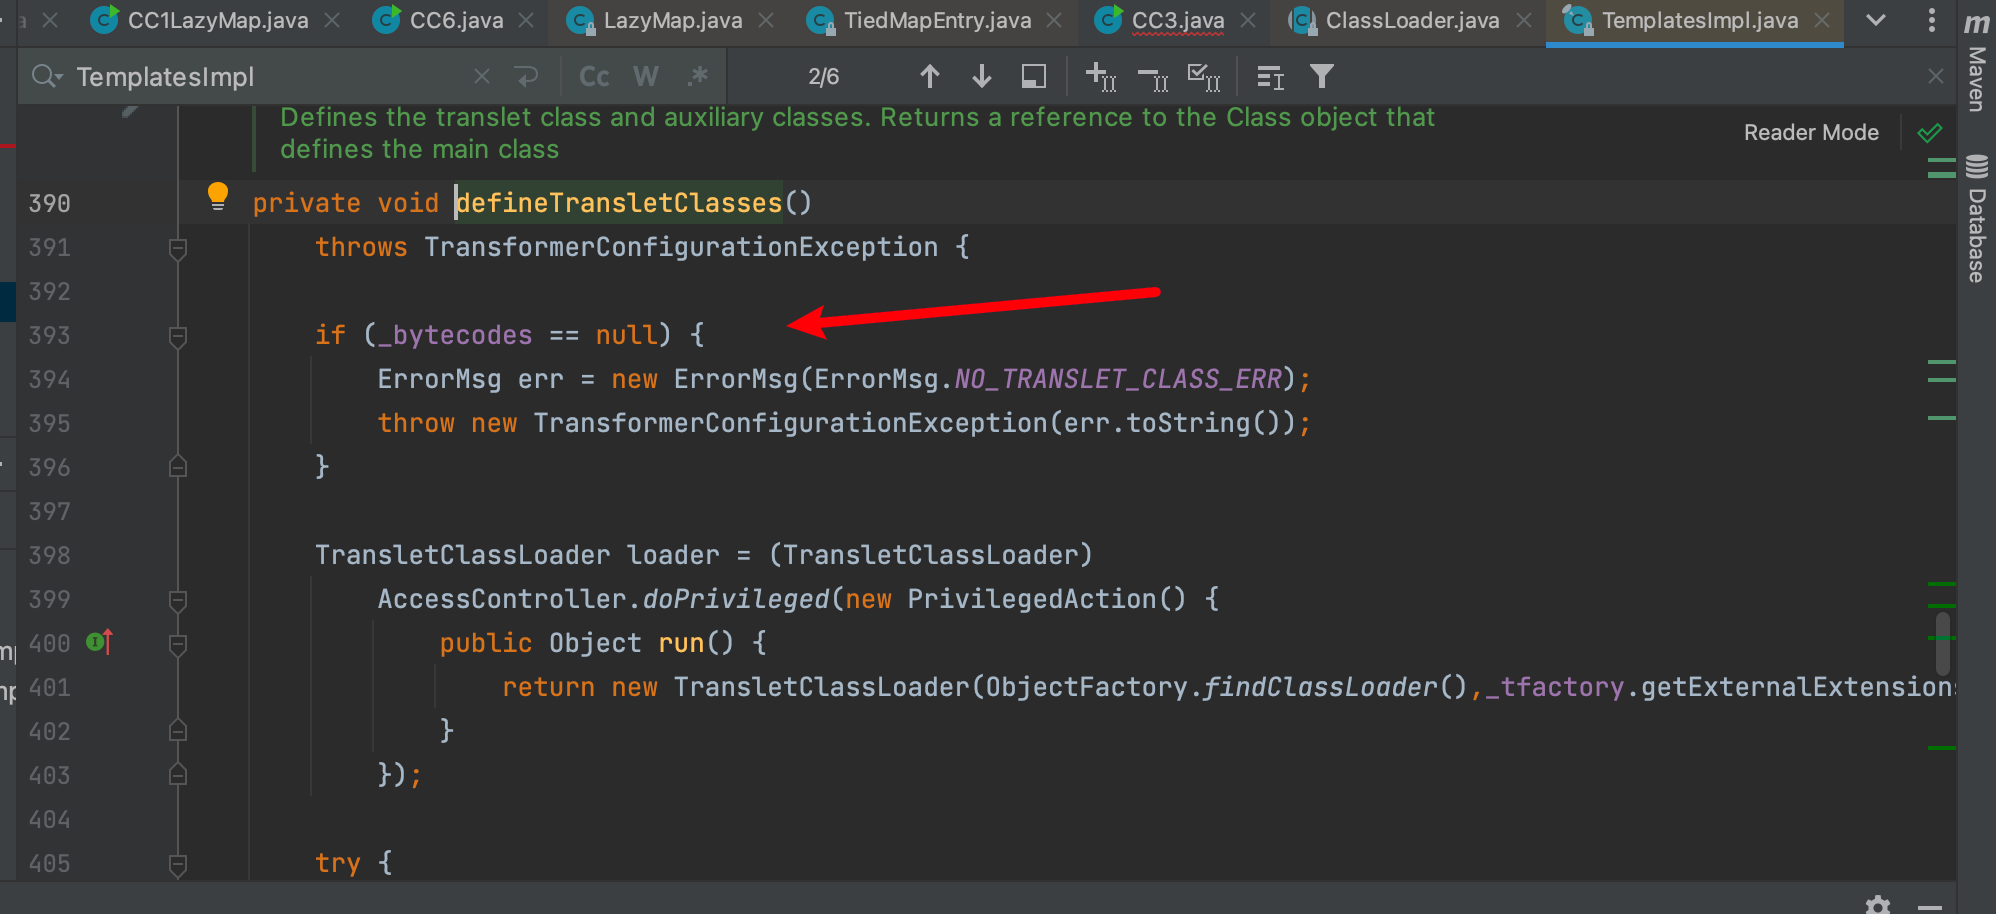Click the yellow lightbulb intention icon
This screenshot has width=1996, height=914.
click(x=217, y=196)
